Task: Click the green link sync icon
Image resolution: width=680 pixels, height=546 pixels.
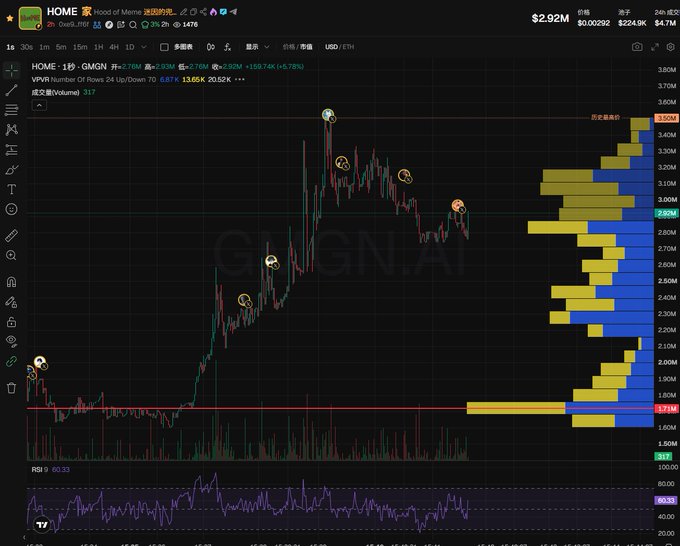Action: pos(12,362)
